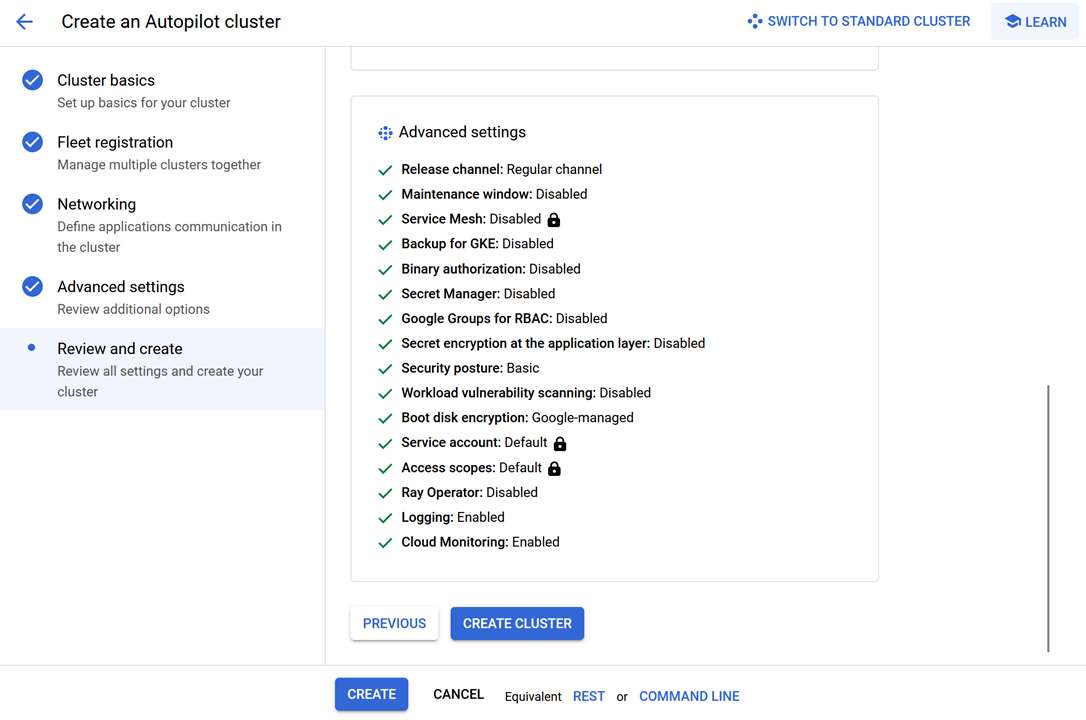Click the green check beside Google Groups for RBAC
1086x720 pixels.
coord(385,320)
